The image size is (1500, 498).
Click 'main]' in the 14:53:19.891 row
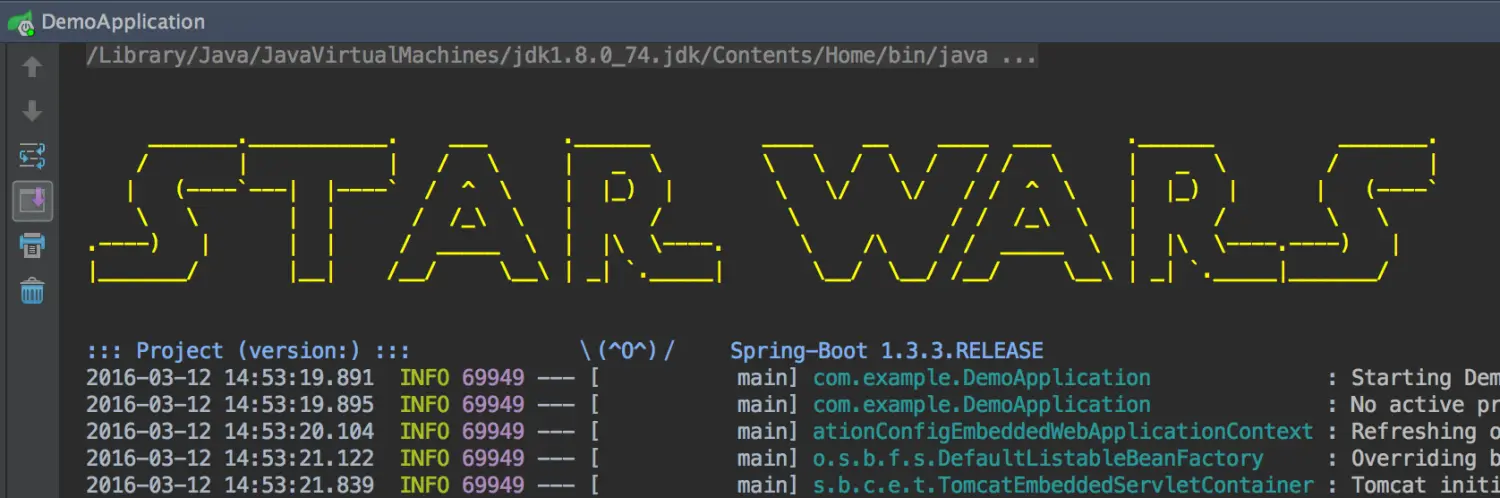(x=768, y=378)
